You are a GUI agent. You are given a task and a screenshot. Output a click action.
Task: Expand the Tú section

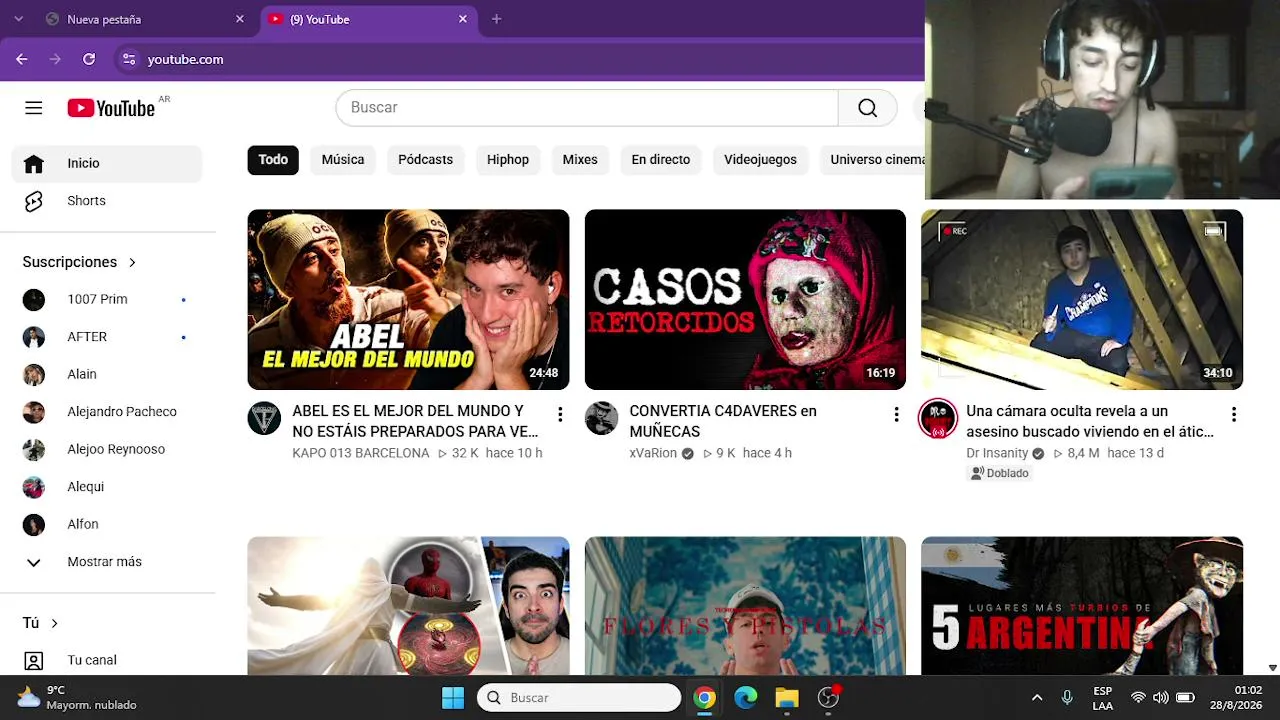[x=41, y=623]
